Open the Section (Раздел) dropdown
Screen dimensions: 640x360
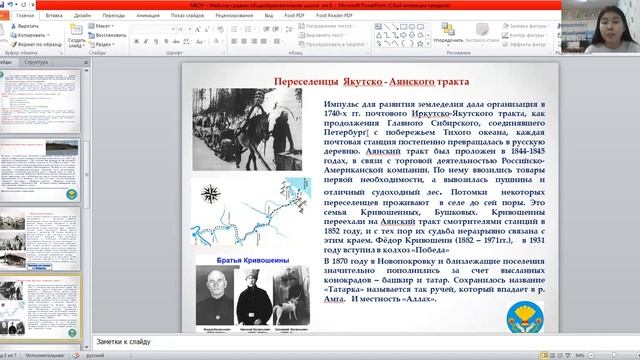click(x=102, y=44)
